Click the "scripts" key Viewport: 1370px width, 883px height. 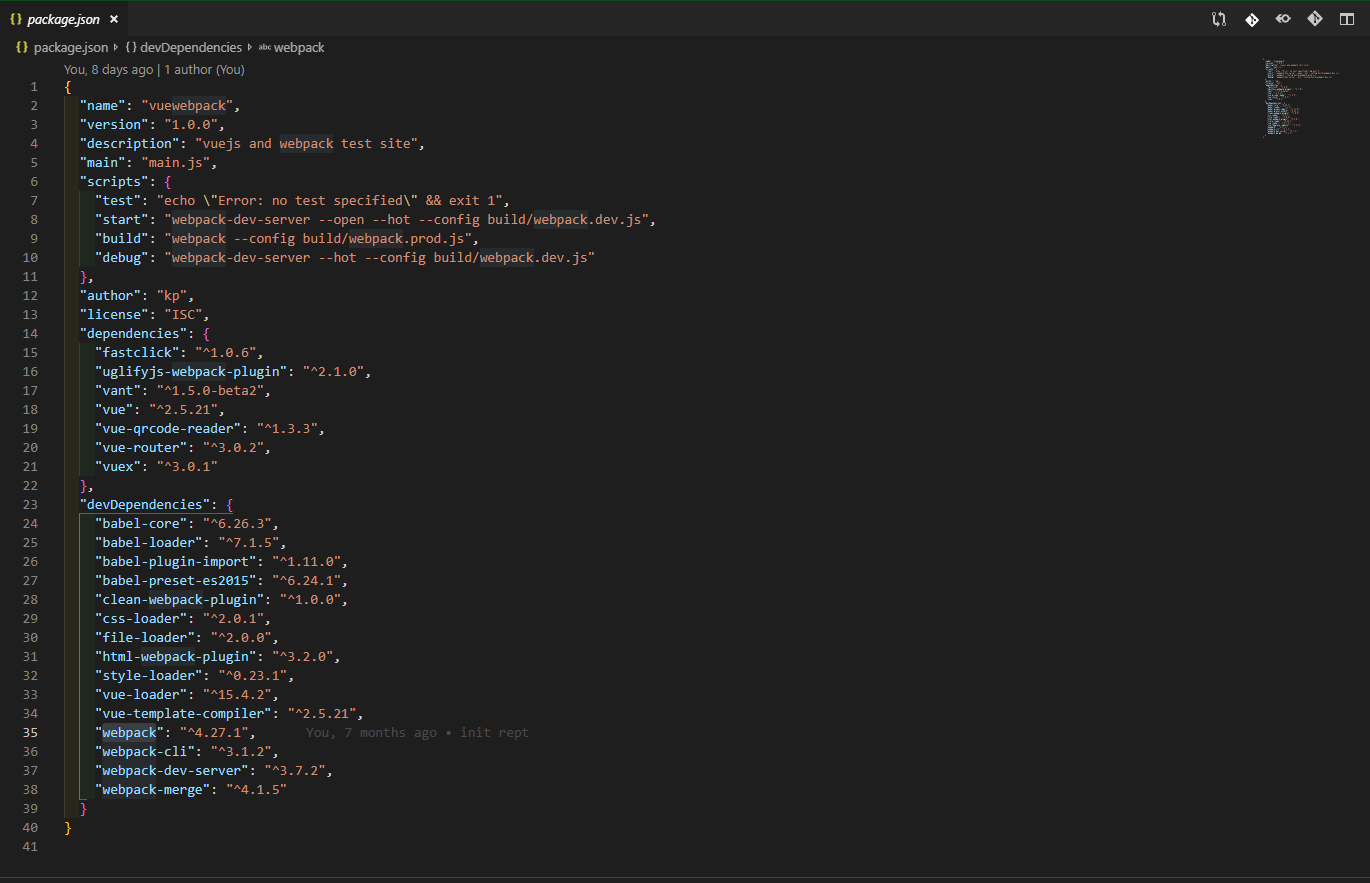(x=115, y=182)
